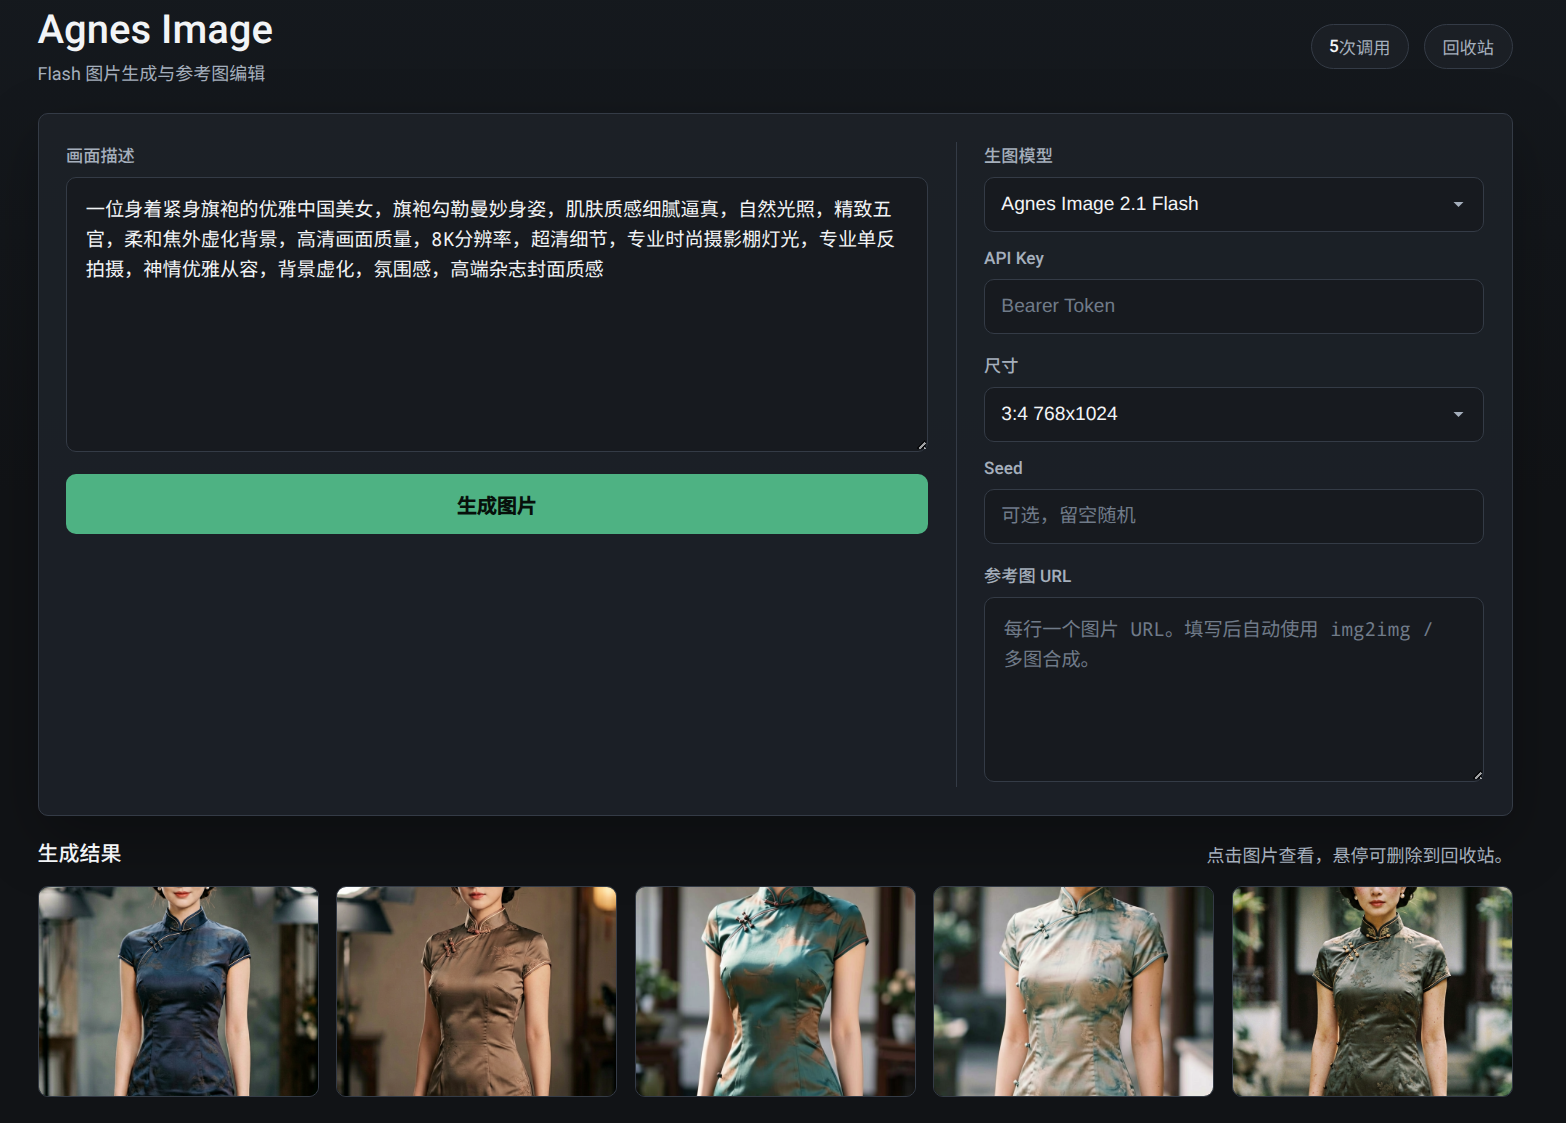Screen dimensions: 1566x1123
Task: Open the 生图模型 Agnes Image 2.1 Flash dropdown
Action: pos(1233,204)
